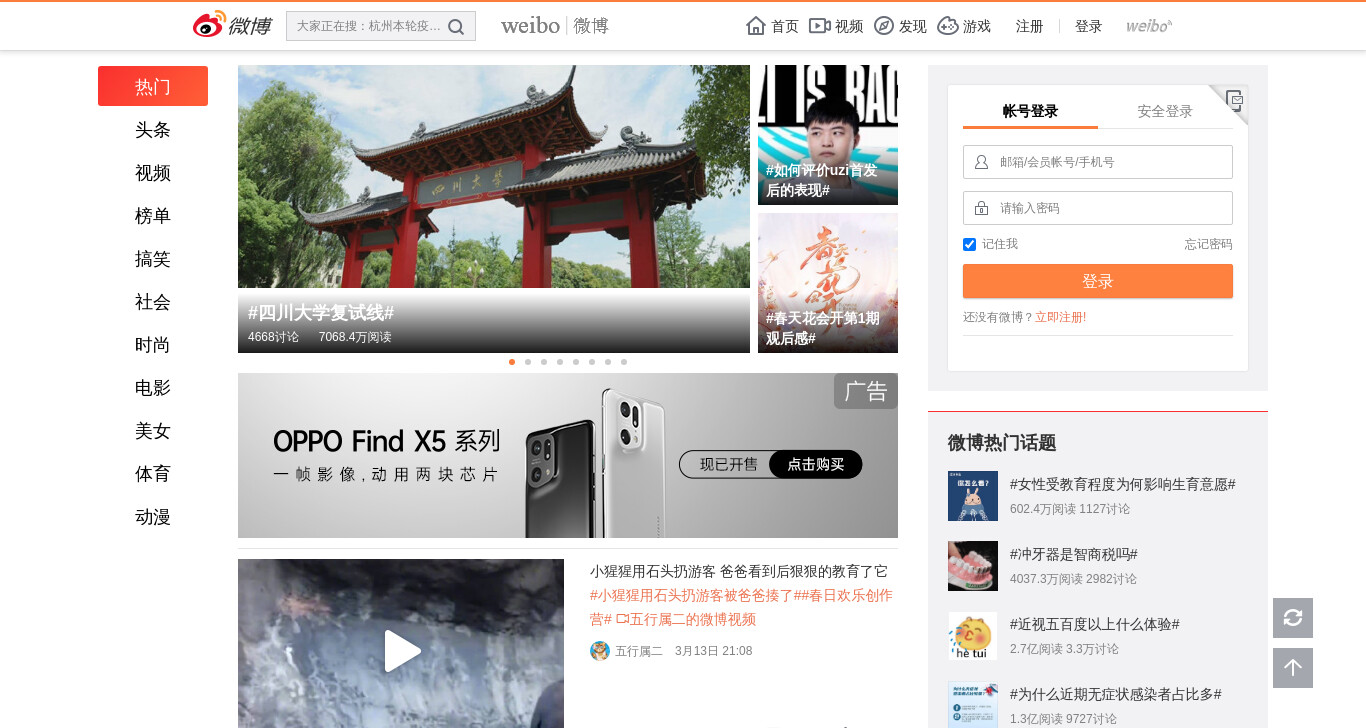The width and height of the screenshot is (1366, 728).
Task: Click the orange 登录 button
Action: tap(1098, 281)
